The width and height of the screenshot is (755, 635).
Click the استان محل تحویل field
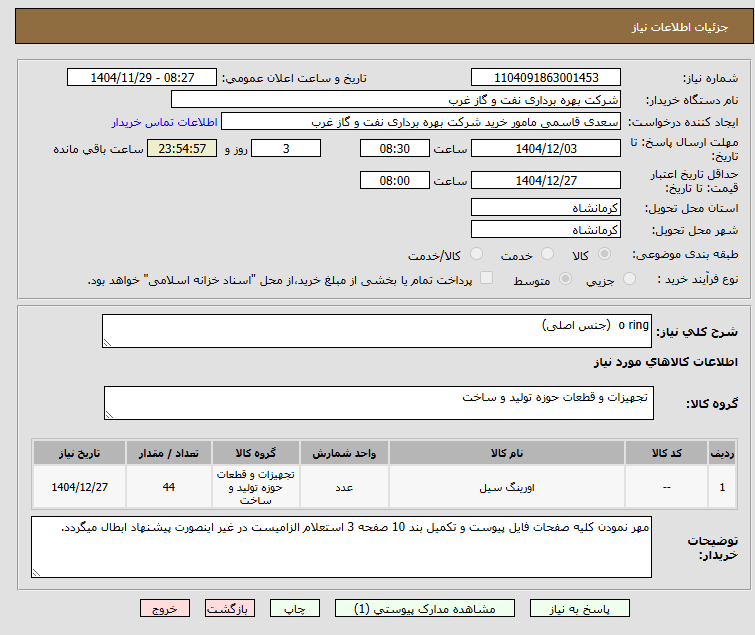[546, 207]
